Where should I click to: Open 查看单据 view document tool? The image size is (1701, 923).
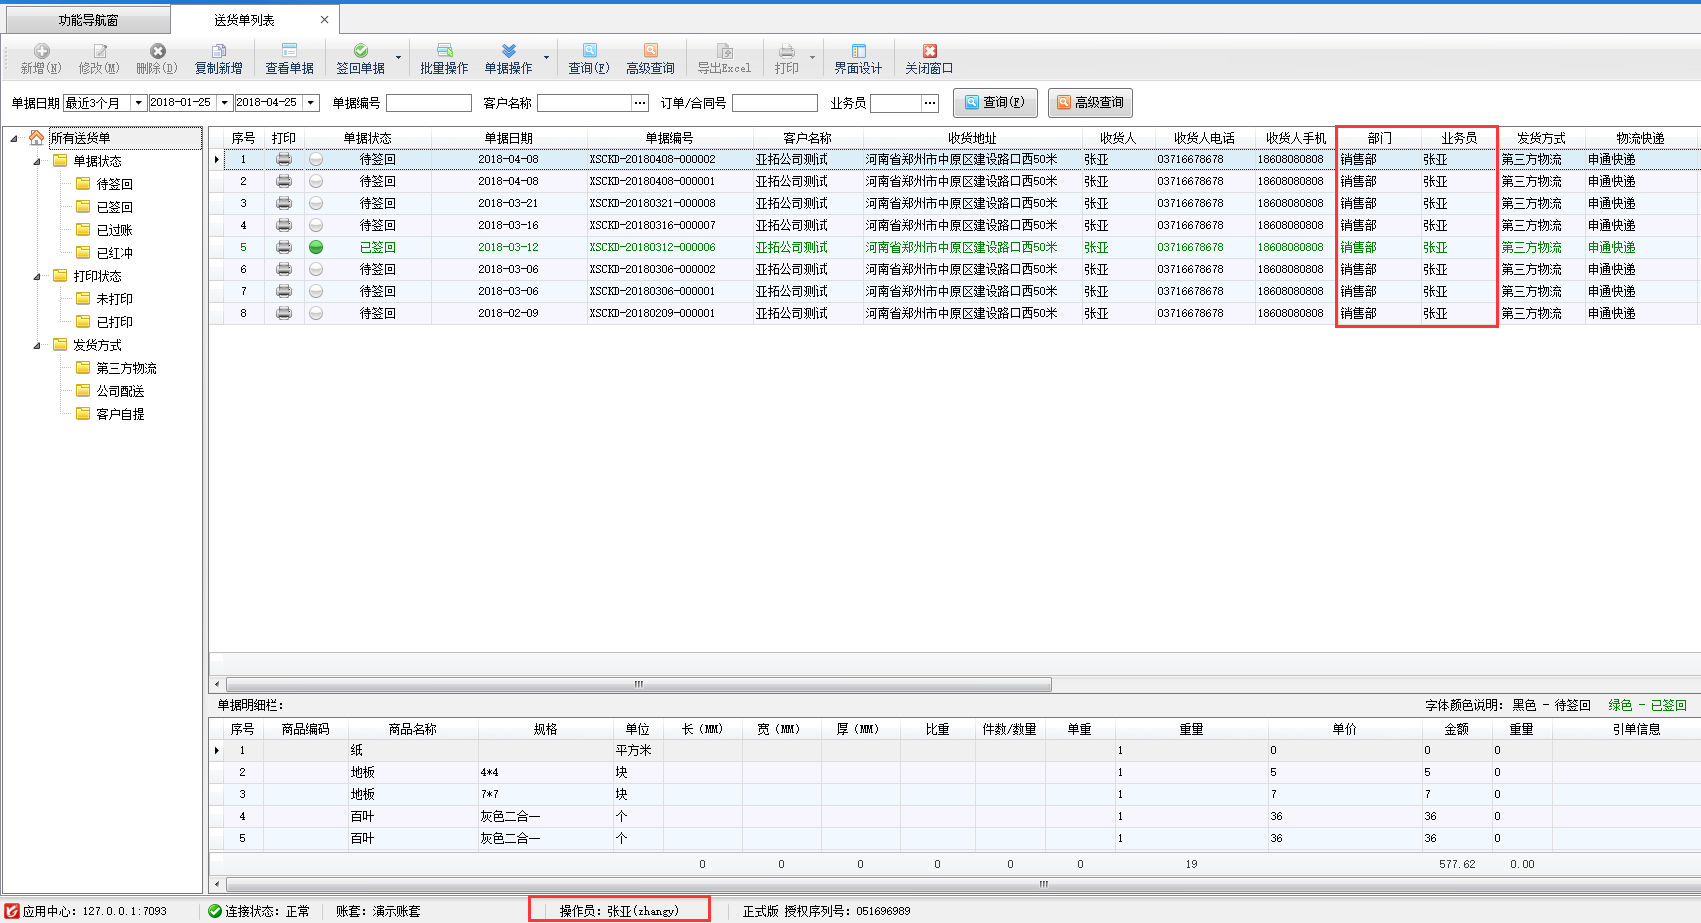tap(289, 51)
